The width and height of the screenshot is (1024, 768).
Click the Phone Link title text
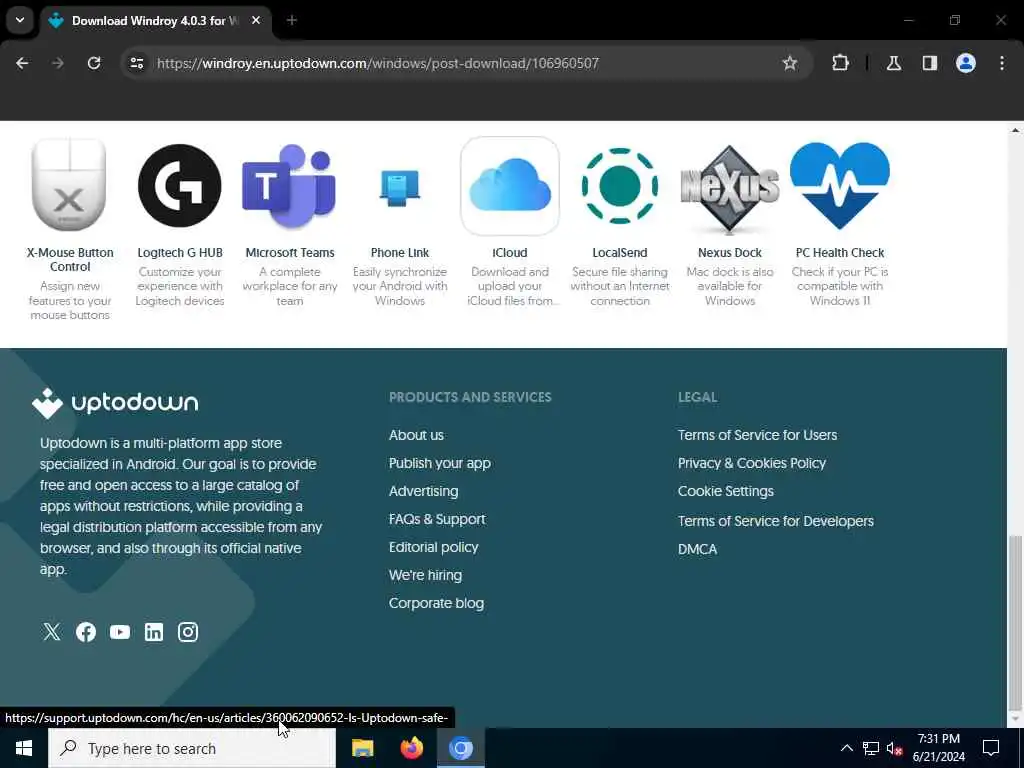point(400,253)
